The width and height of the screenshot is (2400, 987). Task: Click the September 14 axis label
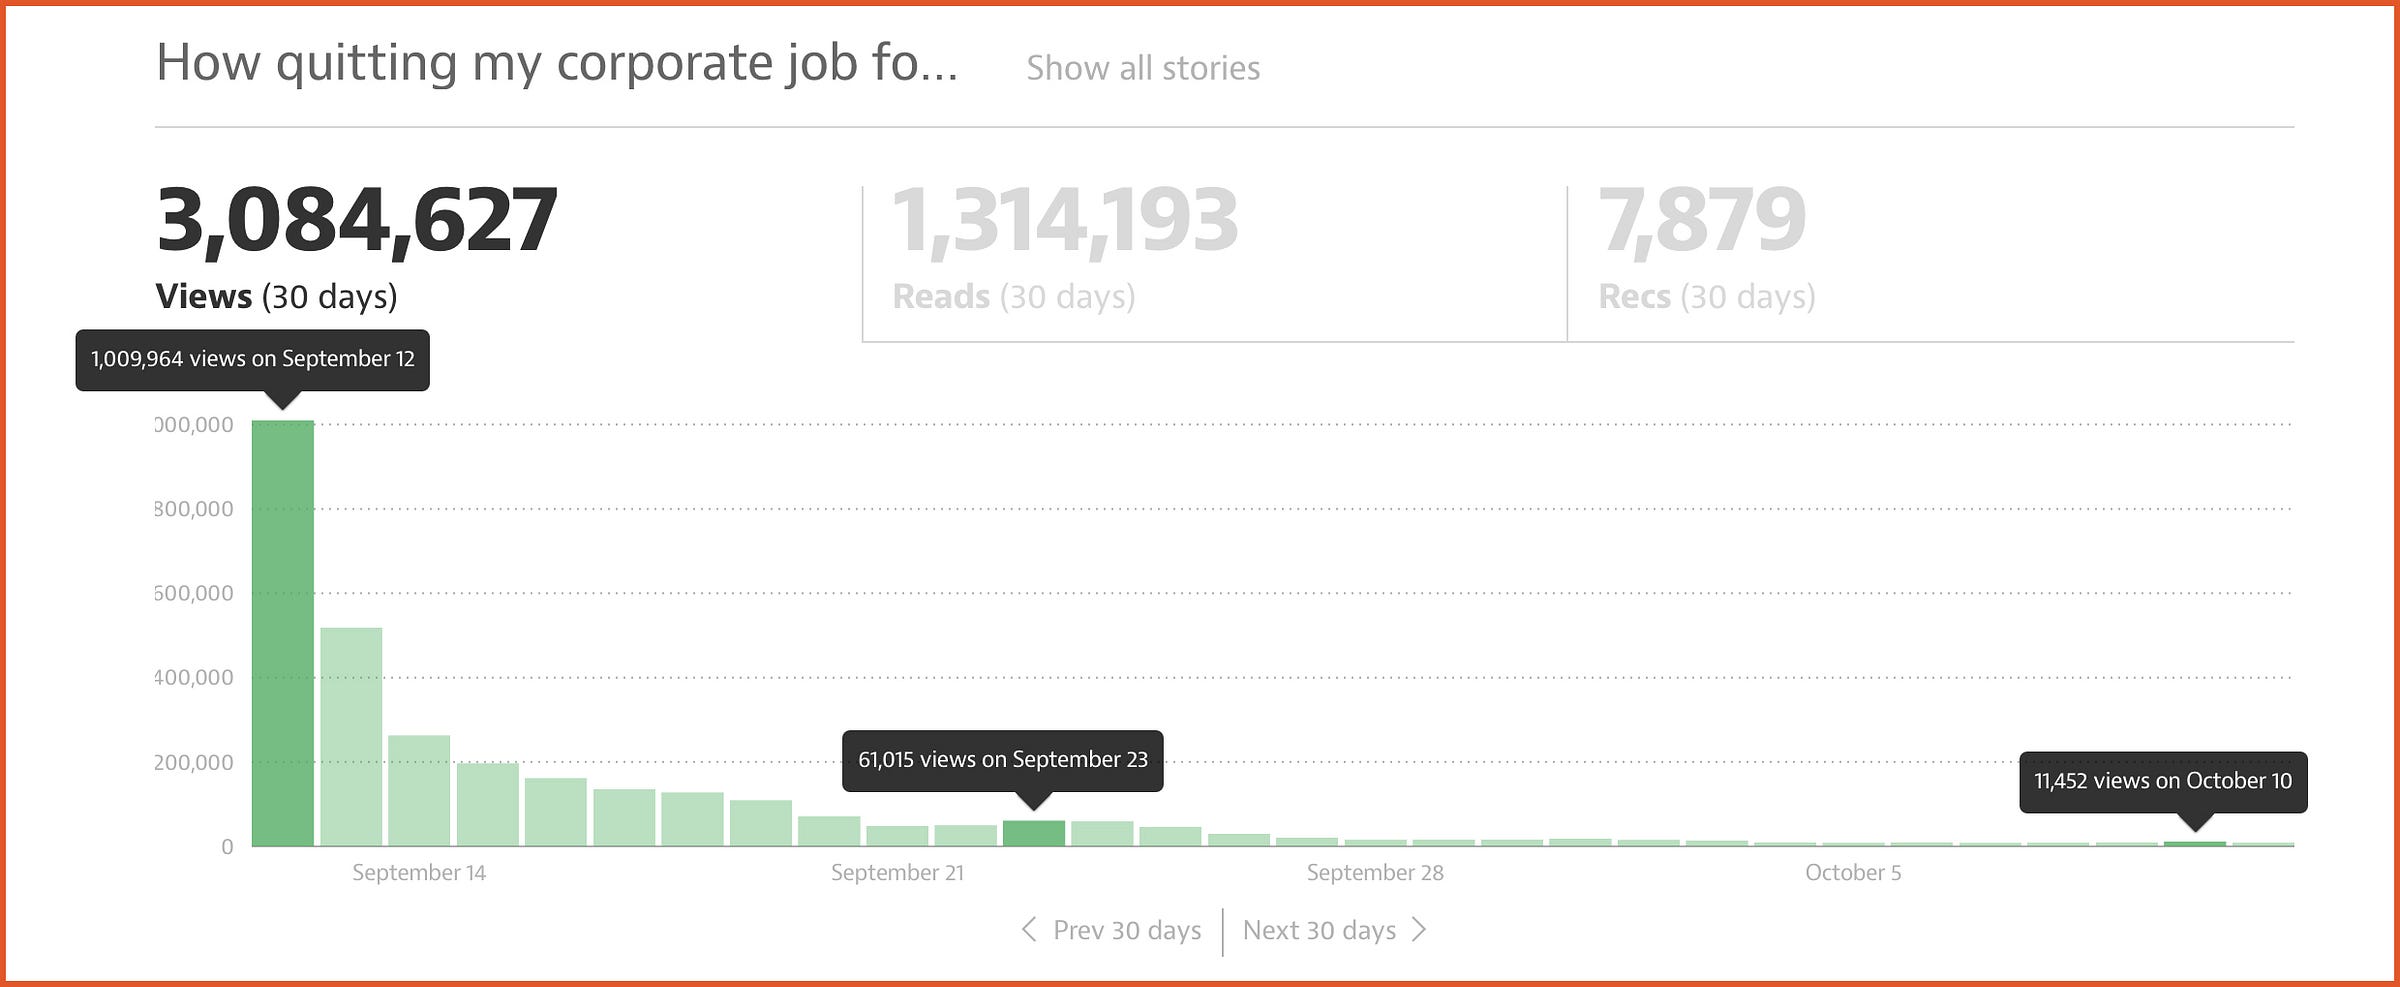pos(419,873)
